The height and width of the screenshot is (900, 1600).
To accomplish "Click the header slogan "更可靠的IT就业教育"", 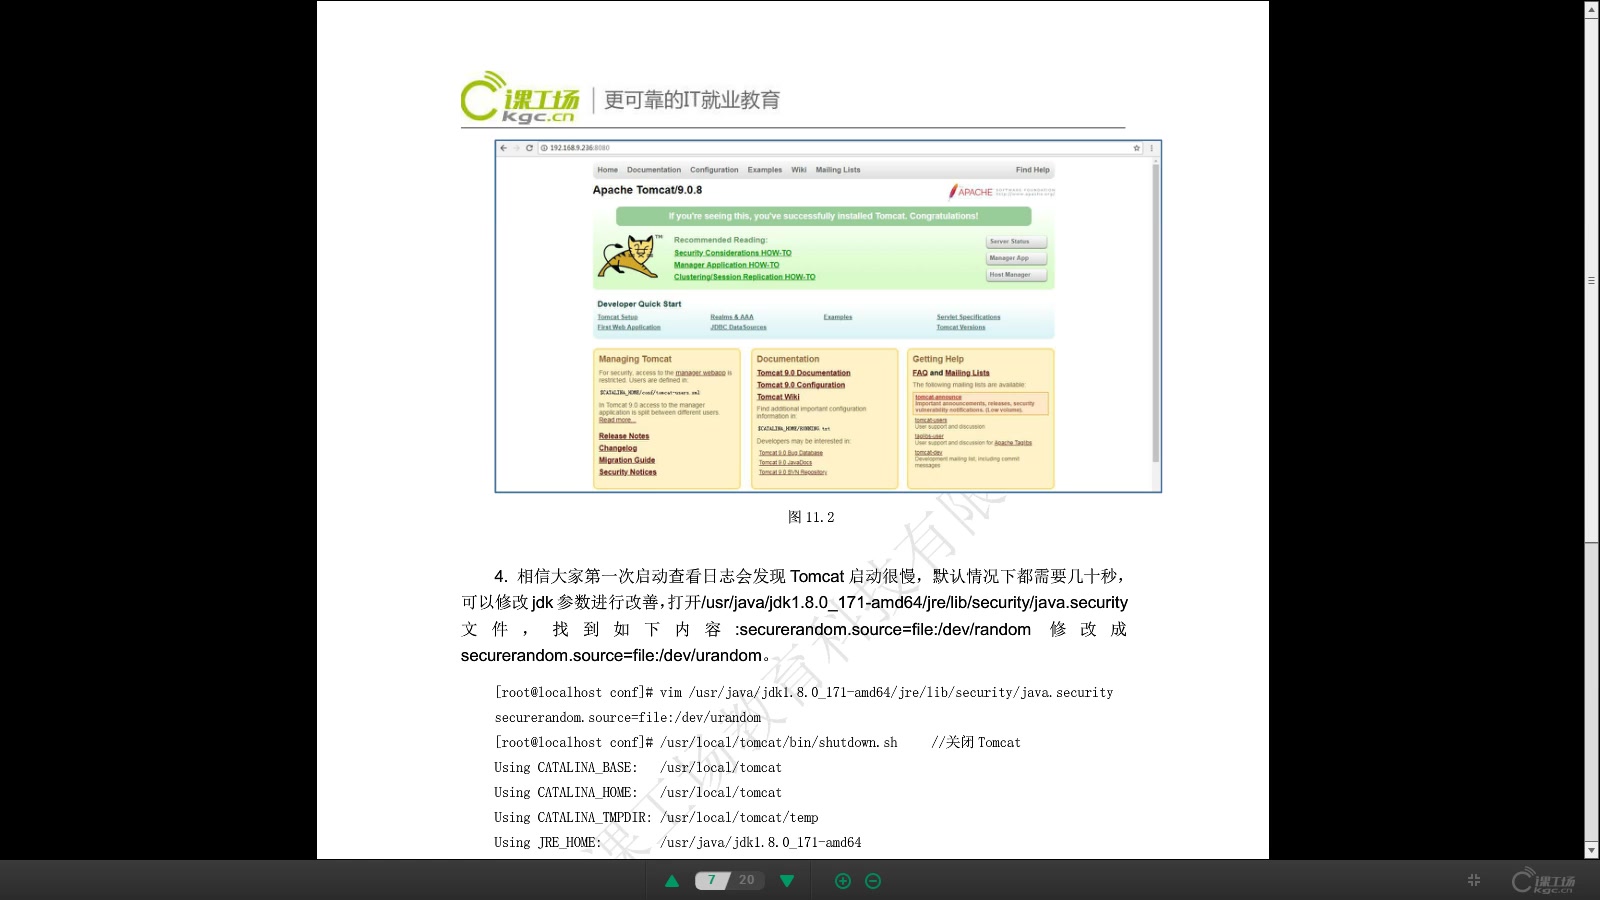I will coord(692,100).
